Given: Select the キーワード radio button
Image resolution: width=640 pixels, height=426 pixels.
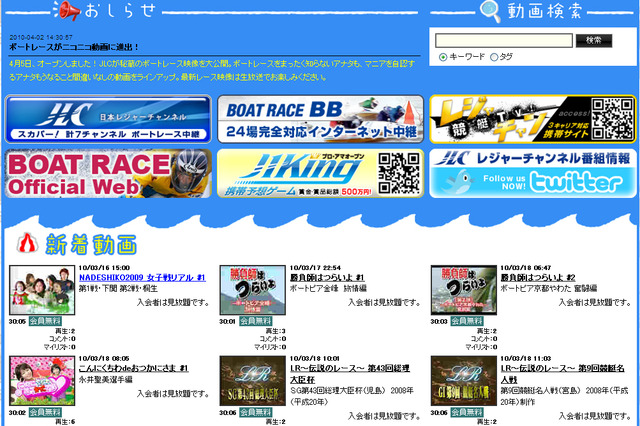Looking at the screenshot, I should pos(443,57).
